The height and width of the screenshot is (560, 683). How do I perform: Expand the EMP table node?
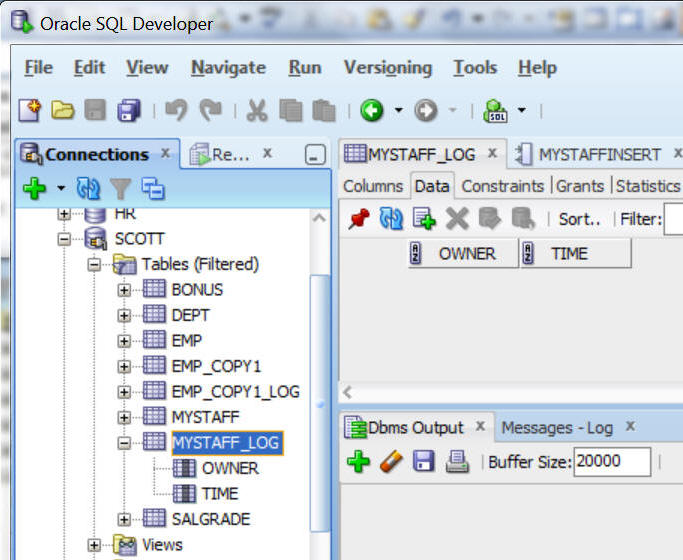pos(124,341)
